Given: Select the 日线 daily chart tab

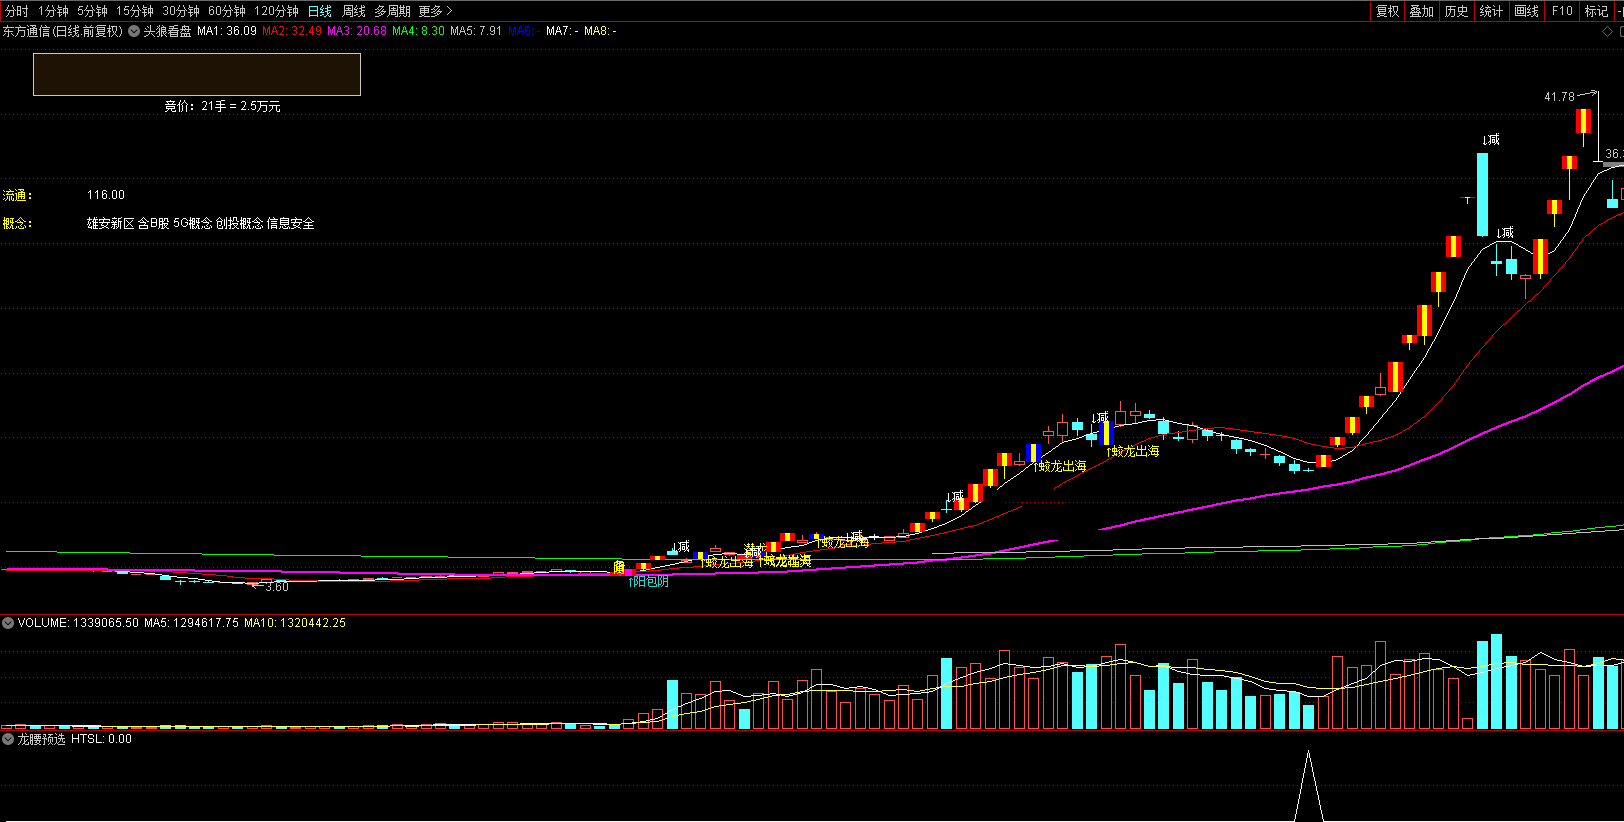Looking at the screenshot, I should click(320, 11).
